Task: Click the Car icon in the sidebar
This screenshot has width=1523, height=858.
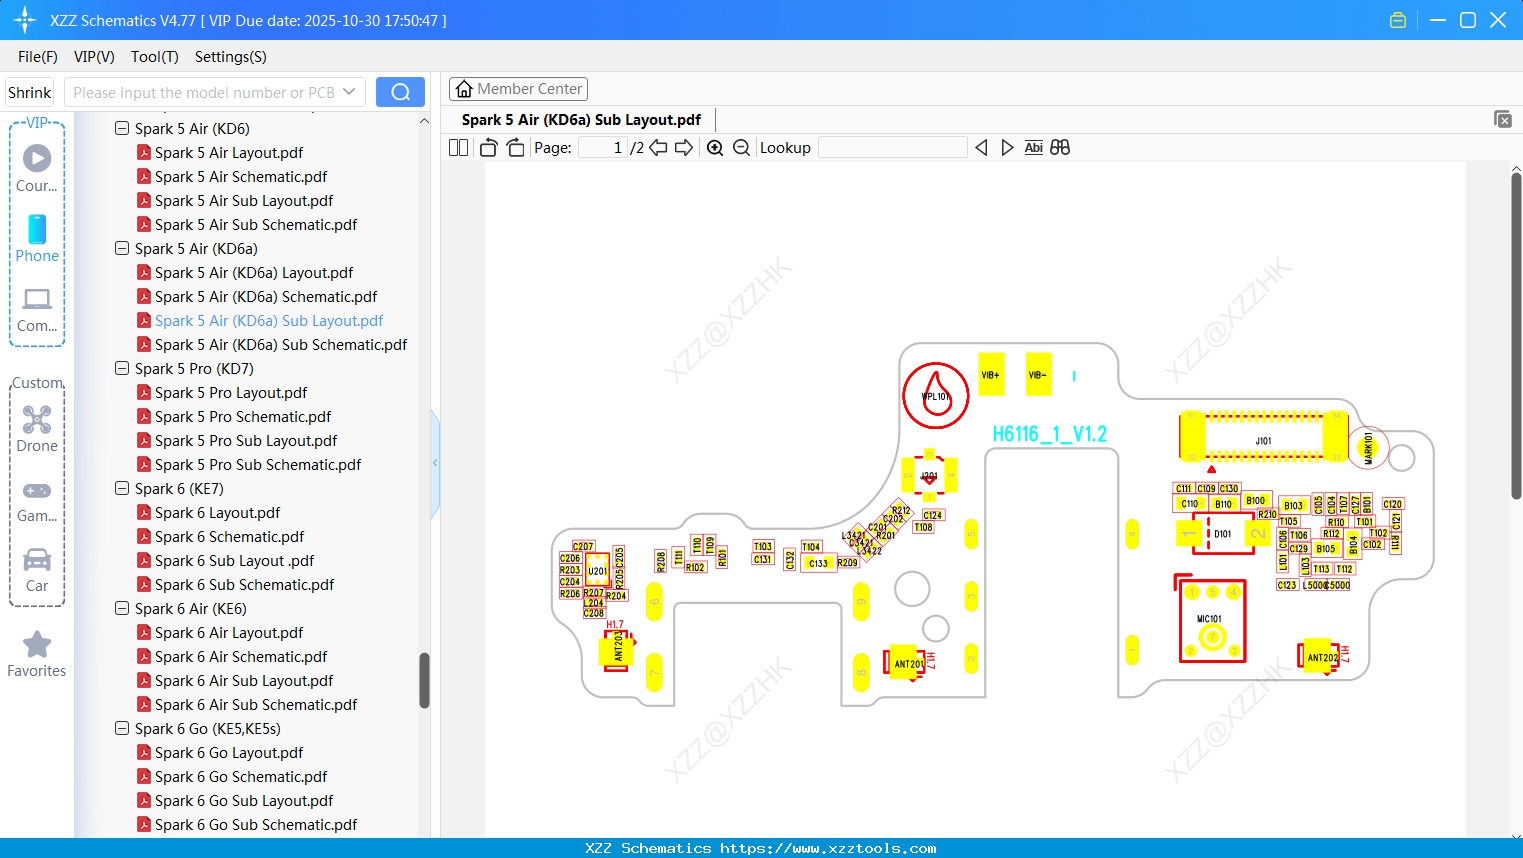Action: (37, 560)
